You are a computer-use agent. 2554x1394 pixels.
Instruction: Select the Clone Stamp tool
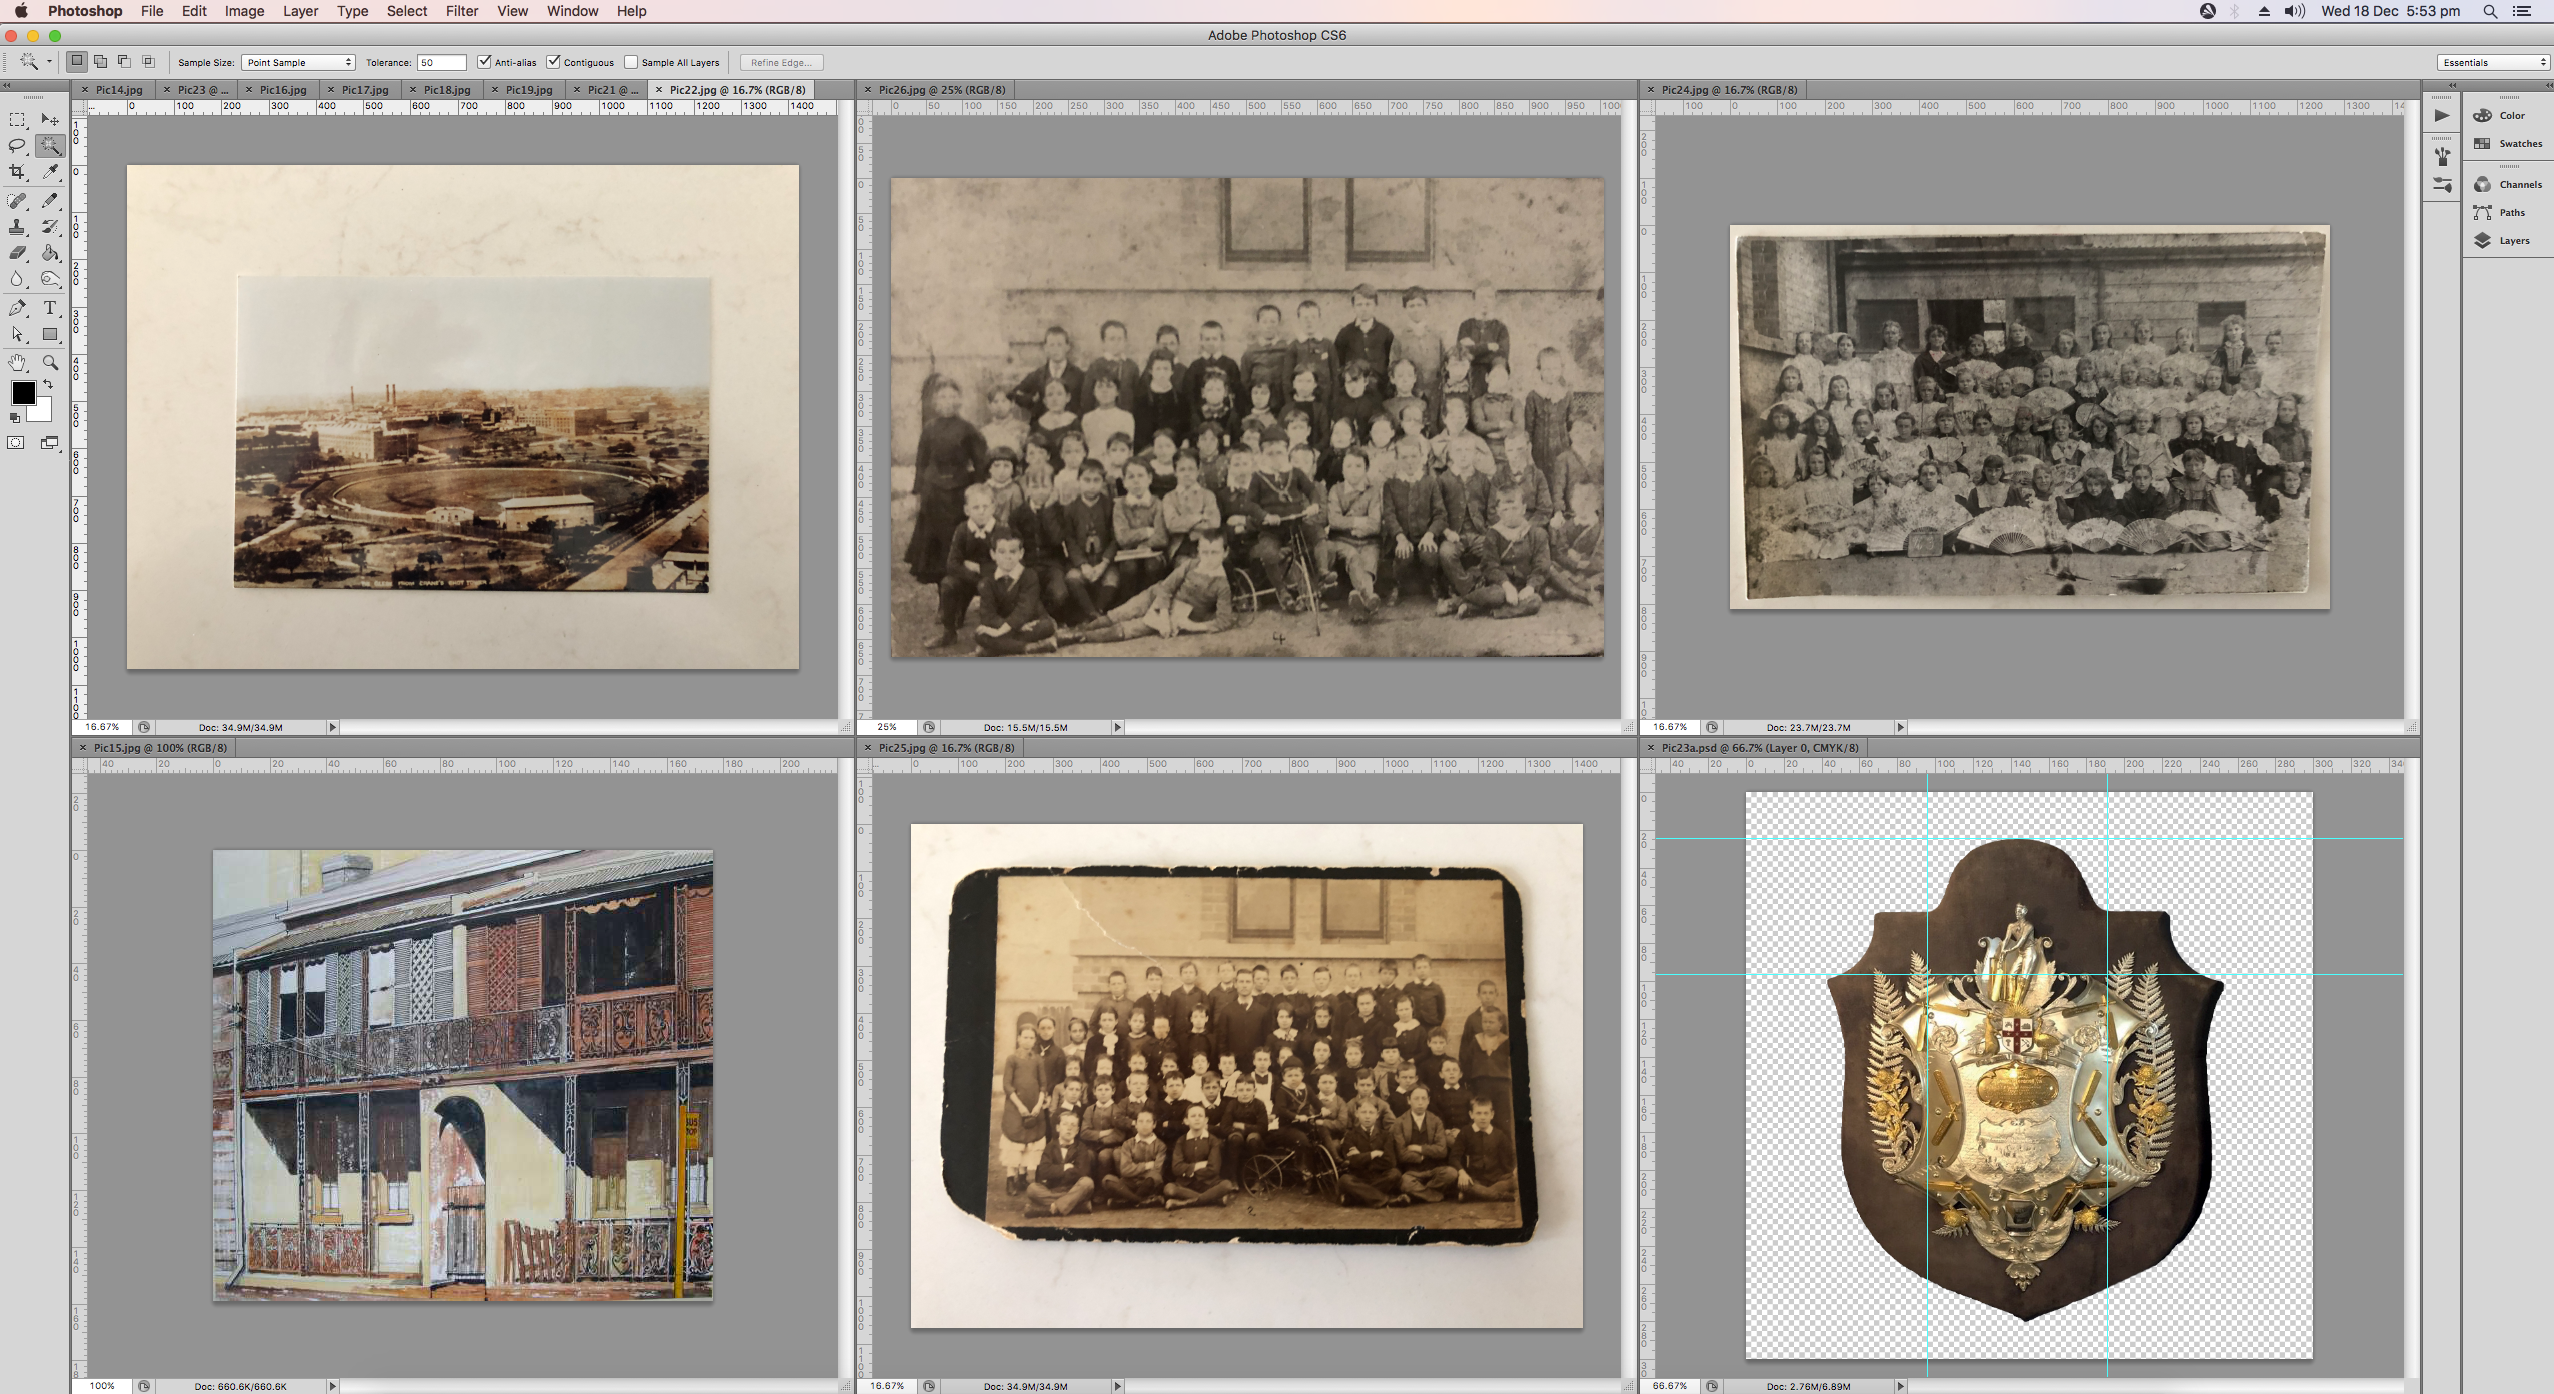17,227
